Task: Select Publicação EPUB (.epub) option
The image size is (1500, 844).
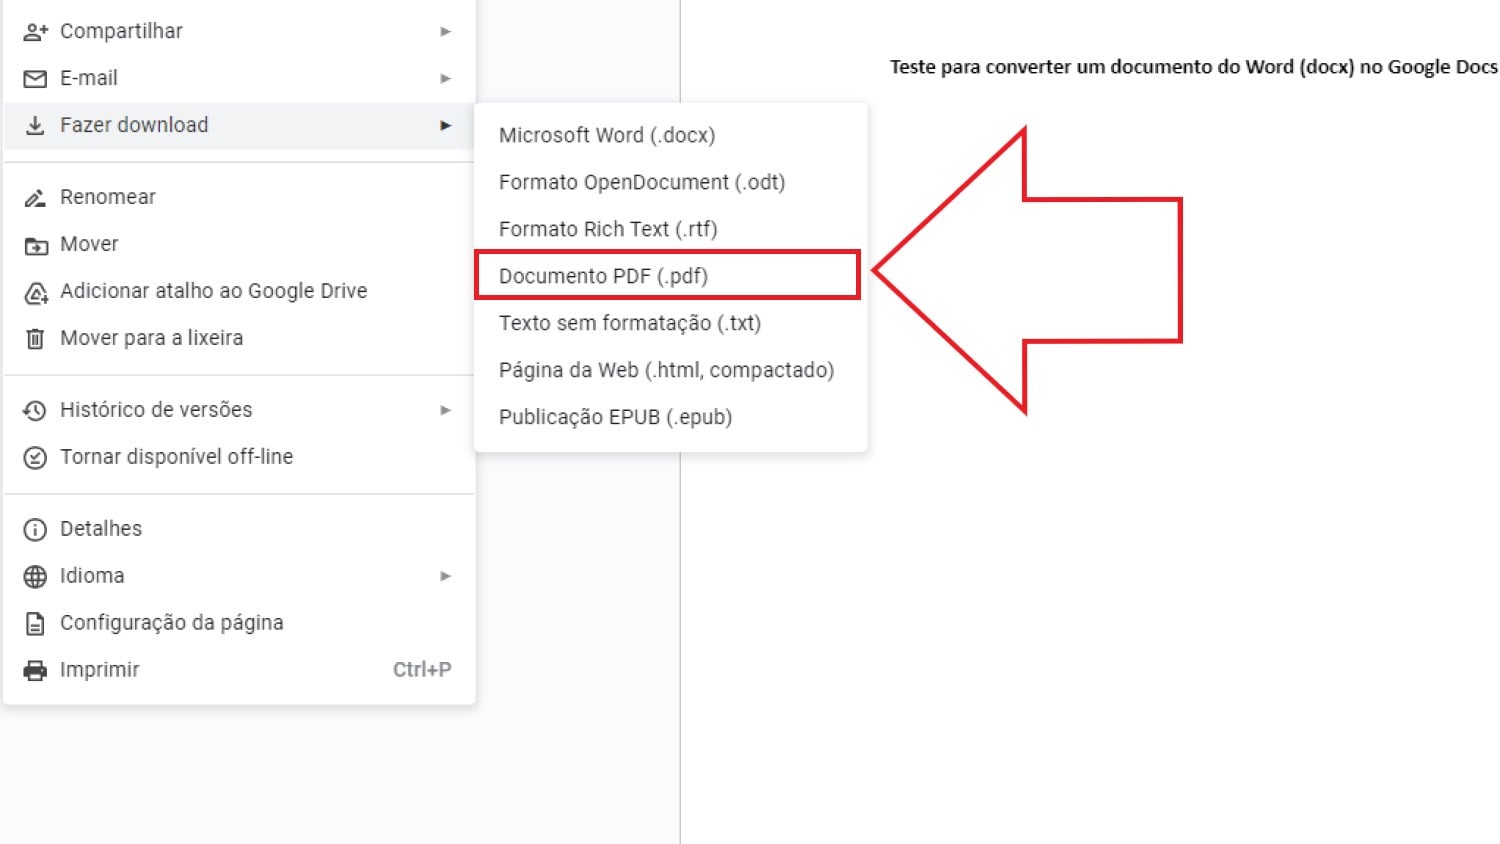Action: tap(615, 417)
